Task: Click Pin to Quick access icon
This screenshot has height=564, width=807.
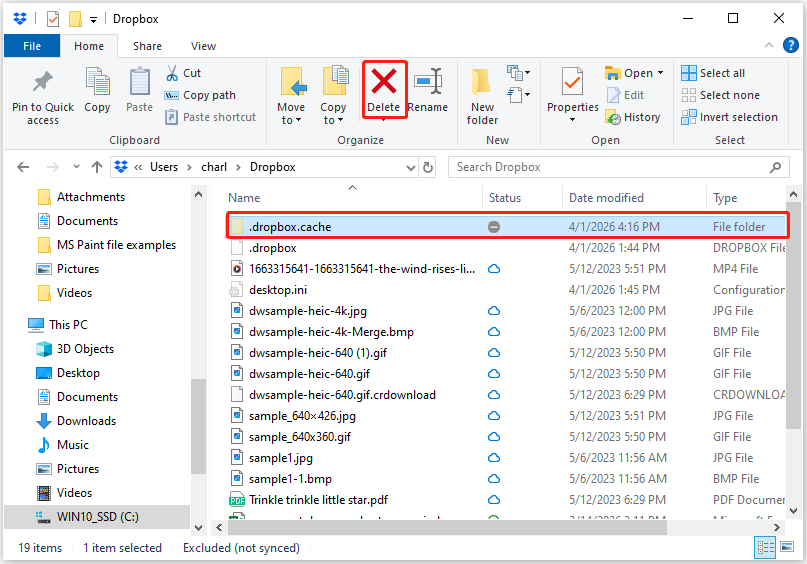Action: click(x=43, y=82)
